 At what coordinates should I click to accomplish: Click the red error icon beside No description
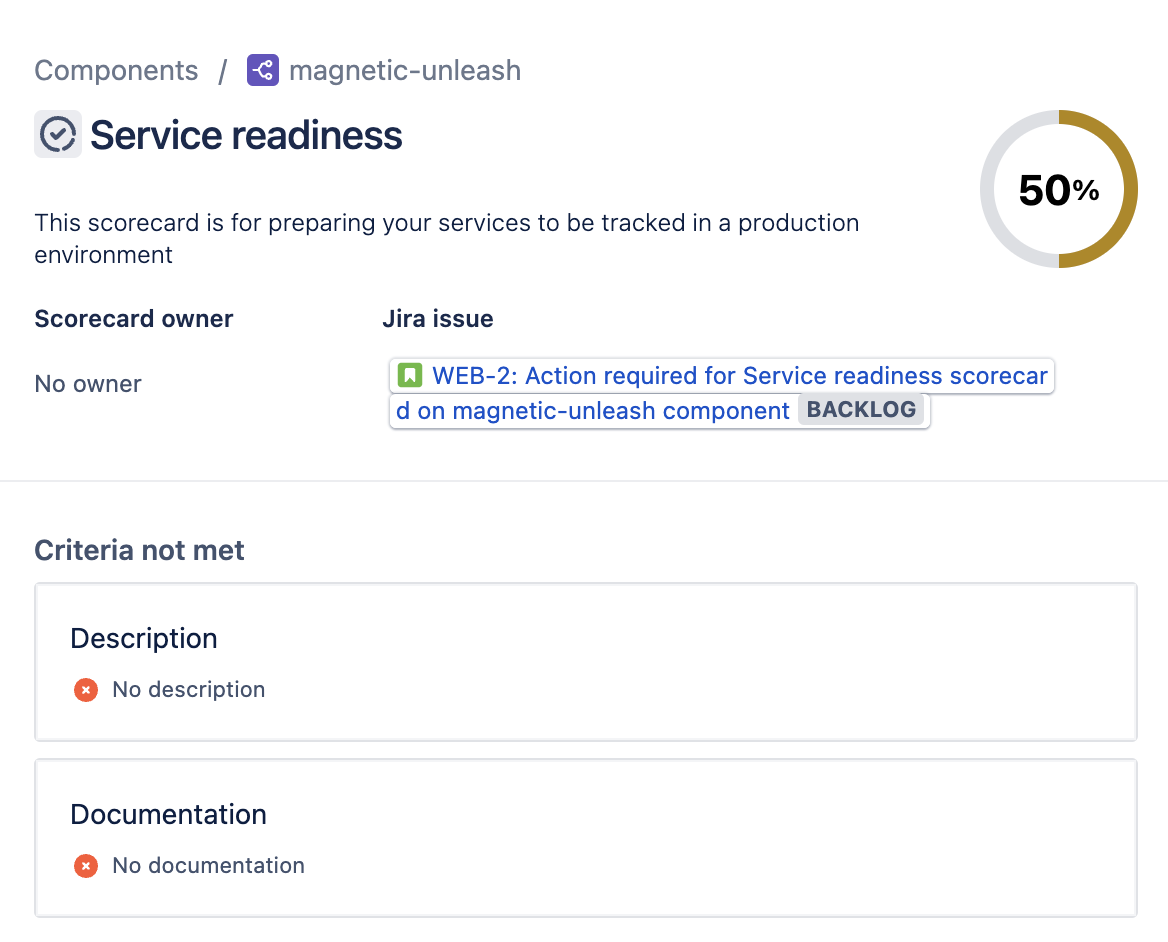[x=85, y=690]
